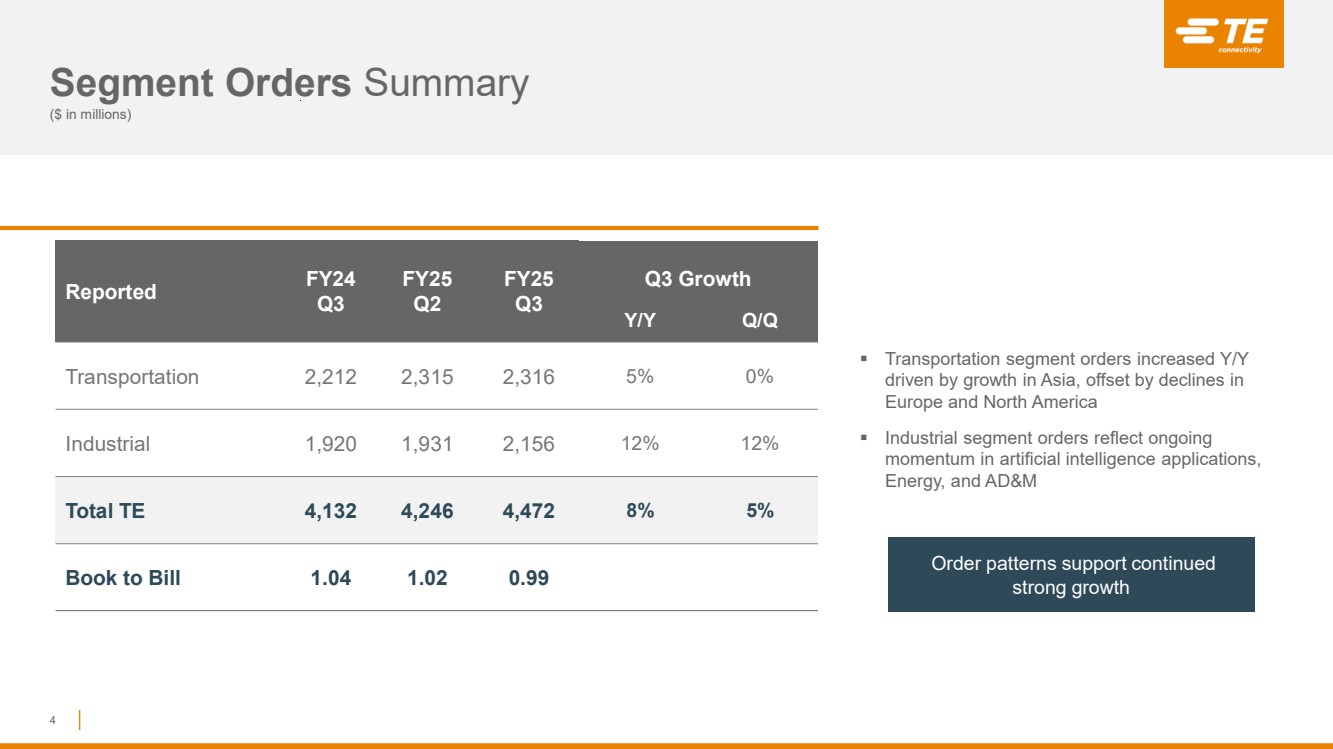Click the FY25 Q2 column header
Image resolution: width=1333 pixels, height=749 pixels.
(427, 291)
